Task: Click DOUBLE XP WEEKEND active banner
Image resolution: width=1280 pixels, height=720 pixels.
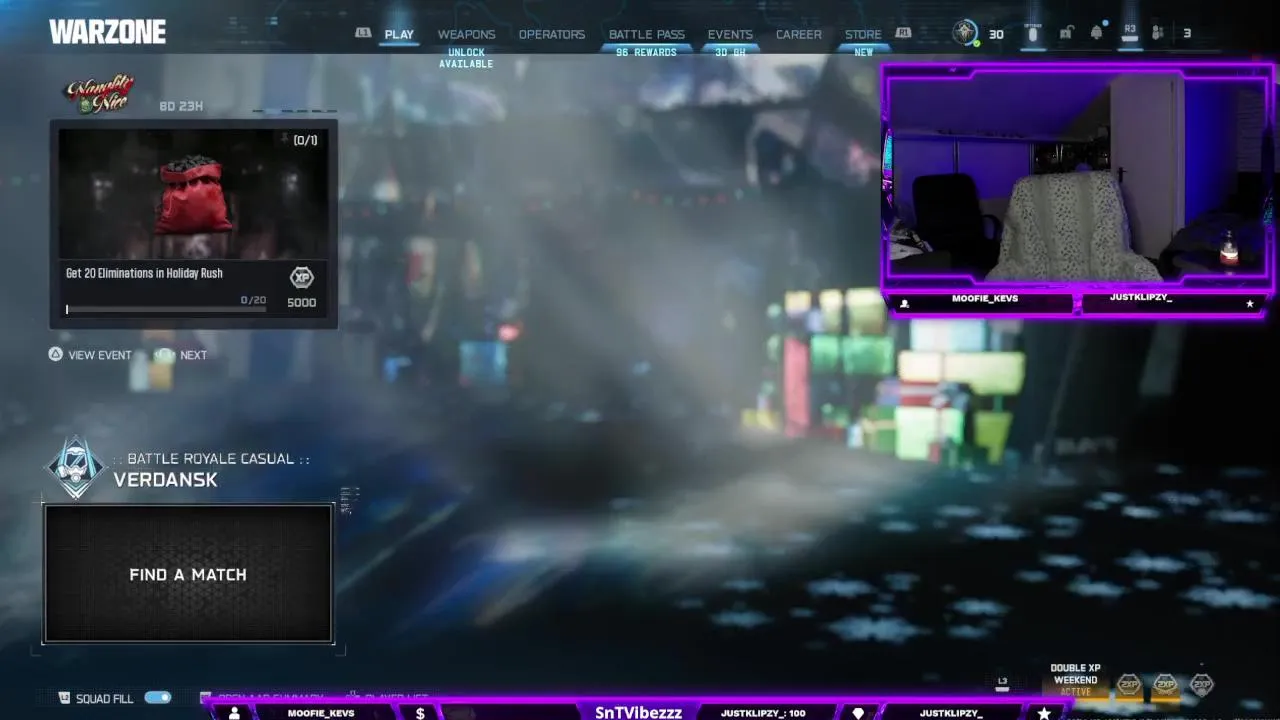Action: coord(1075,679)
